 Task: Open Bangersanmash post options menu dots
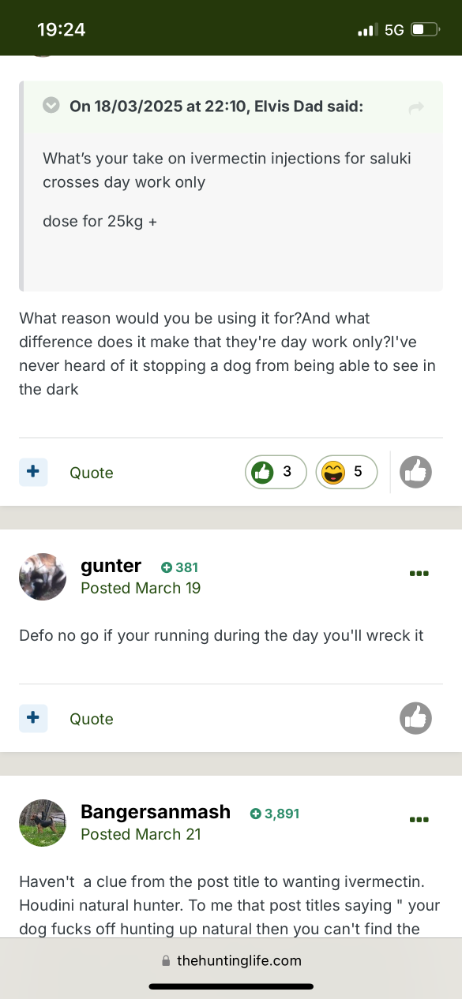coord(419,819)
